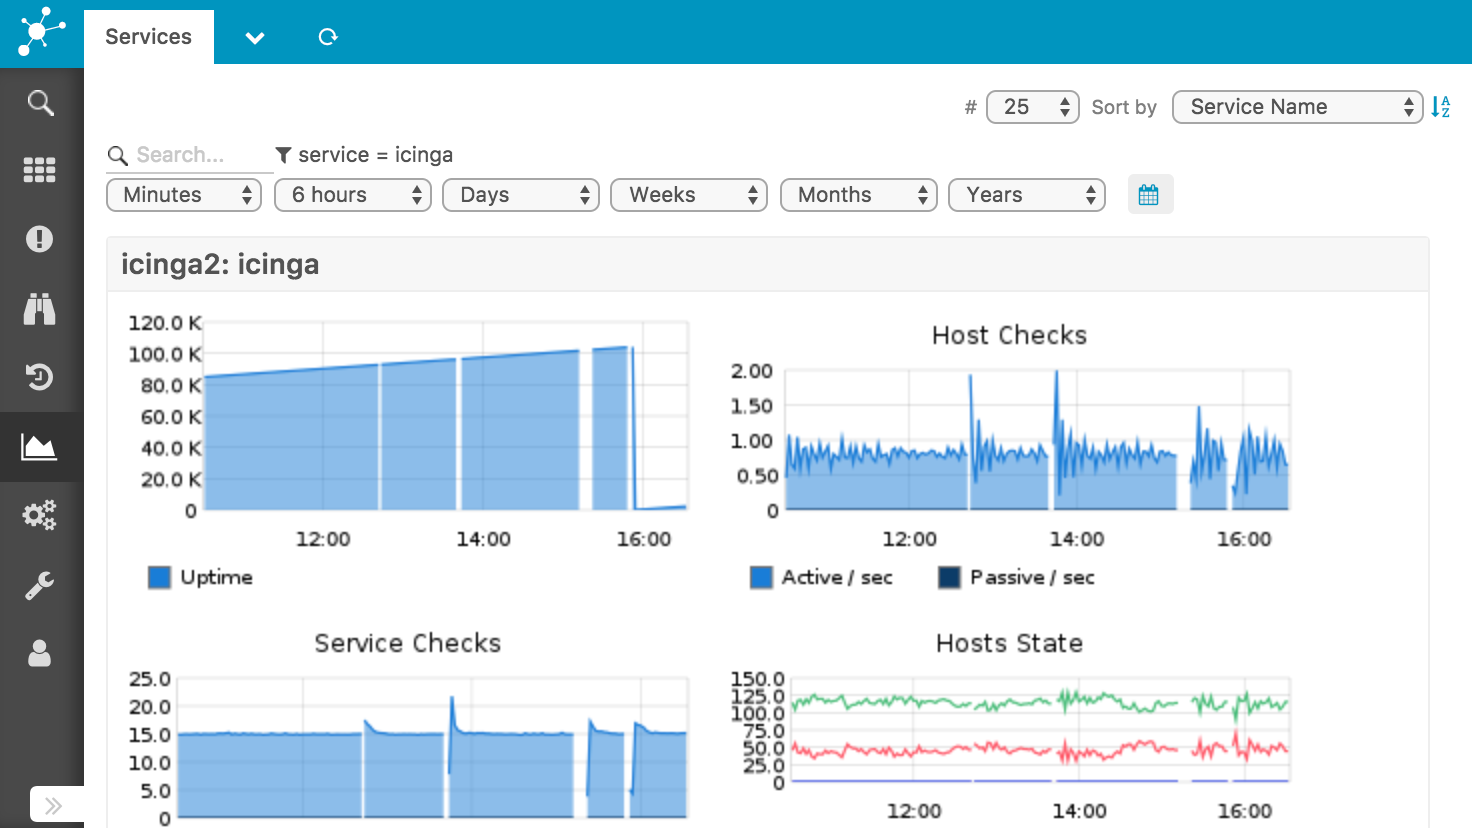Open the Sort by Service Name dropdown
This screenshot has width=1472, height=828.
point(1297,107)
